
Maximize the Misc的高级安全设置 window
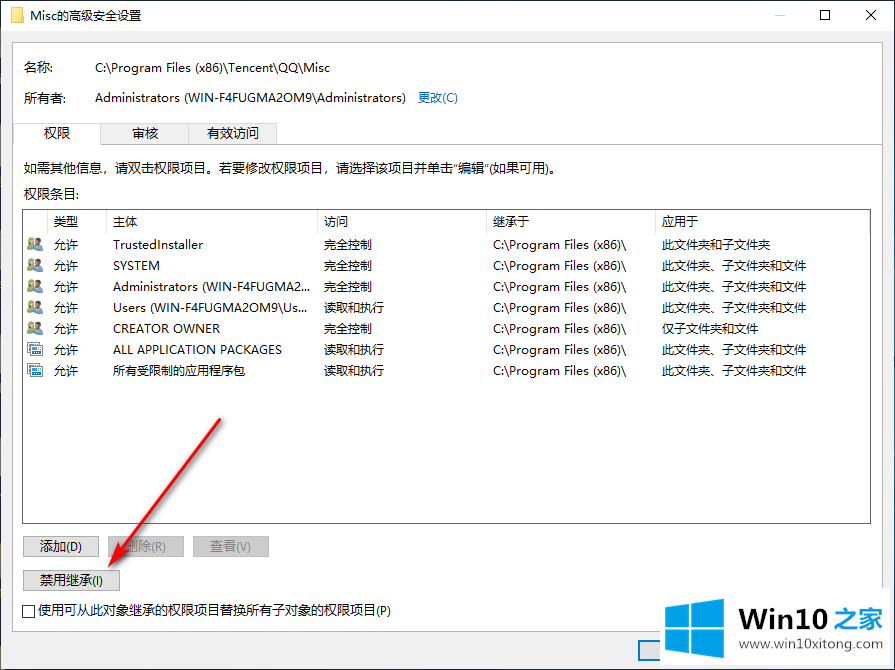tap(825, 15)
